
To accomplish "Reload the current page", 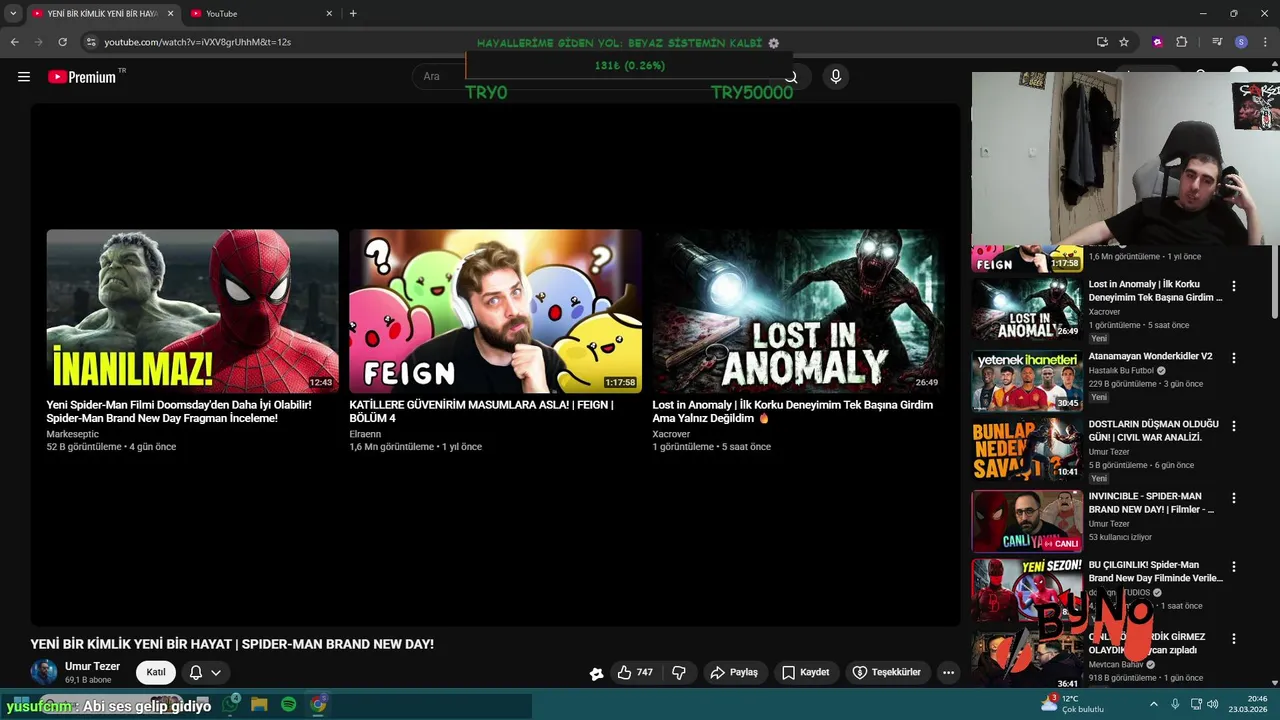I will click(x=62, y=42).
